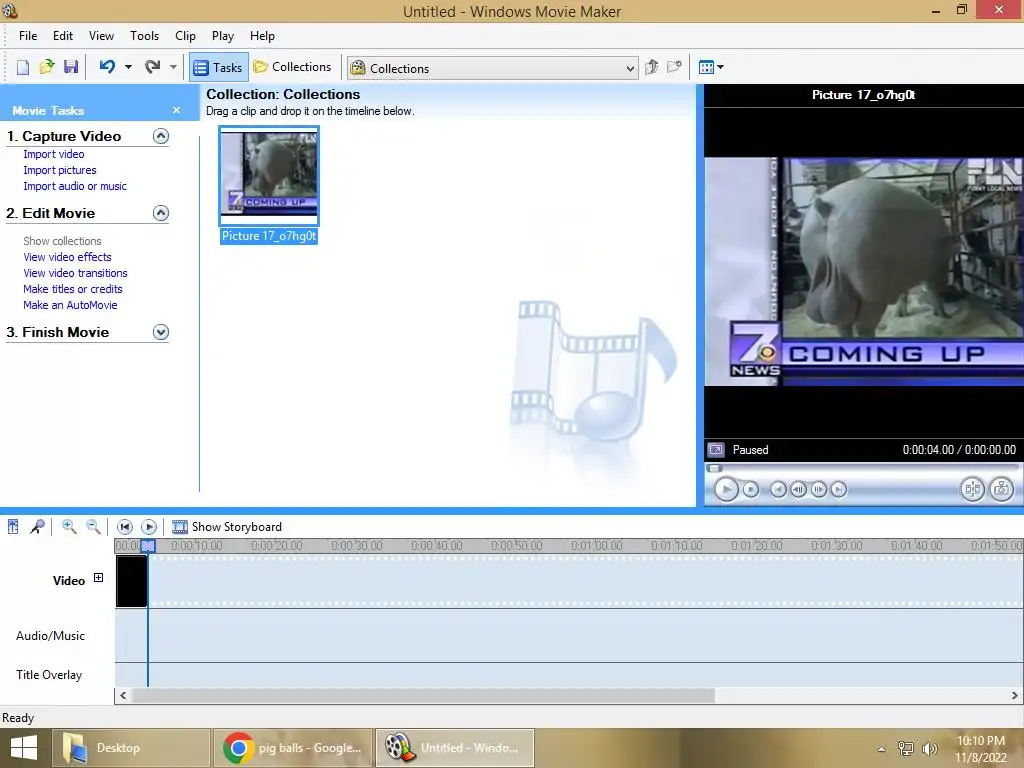This screenshot has height=768, width=1024.
Task: Open the Play menu
Action: (223, 36)
